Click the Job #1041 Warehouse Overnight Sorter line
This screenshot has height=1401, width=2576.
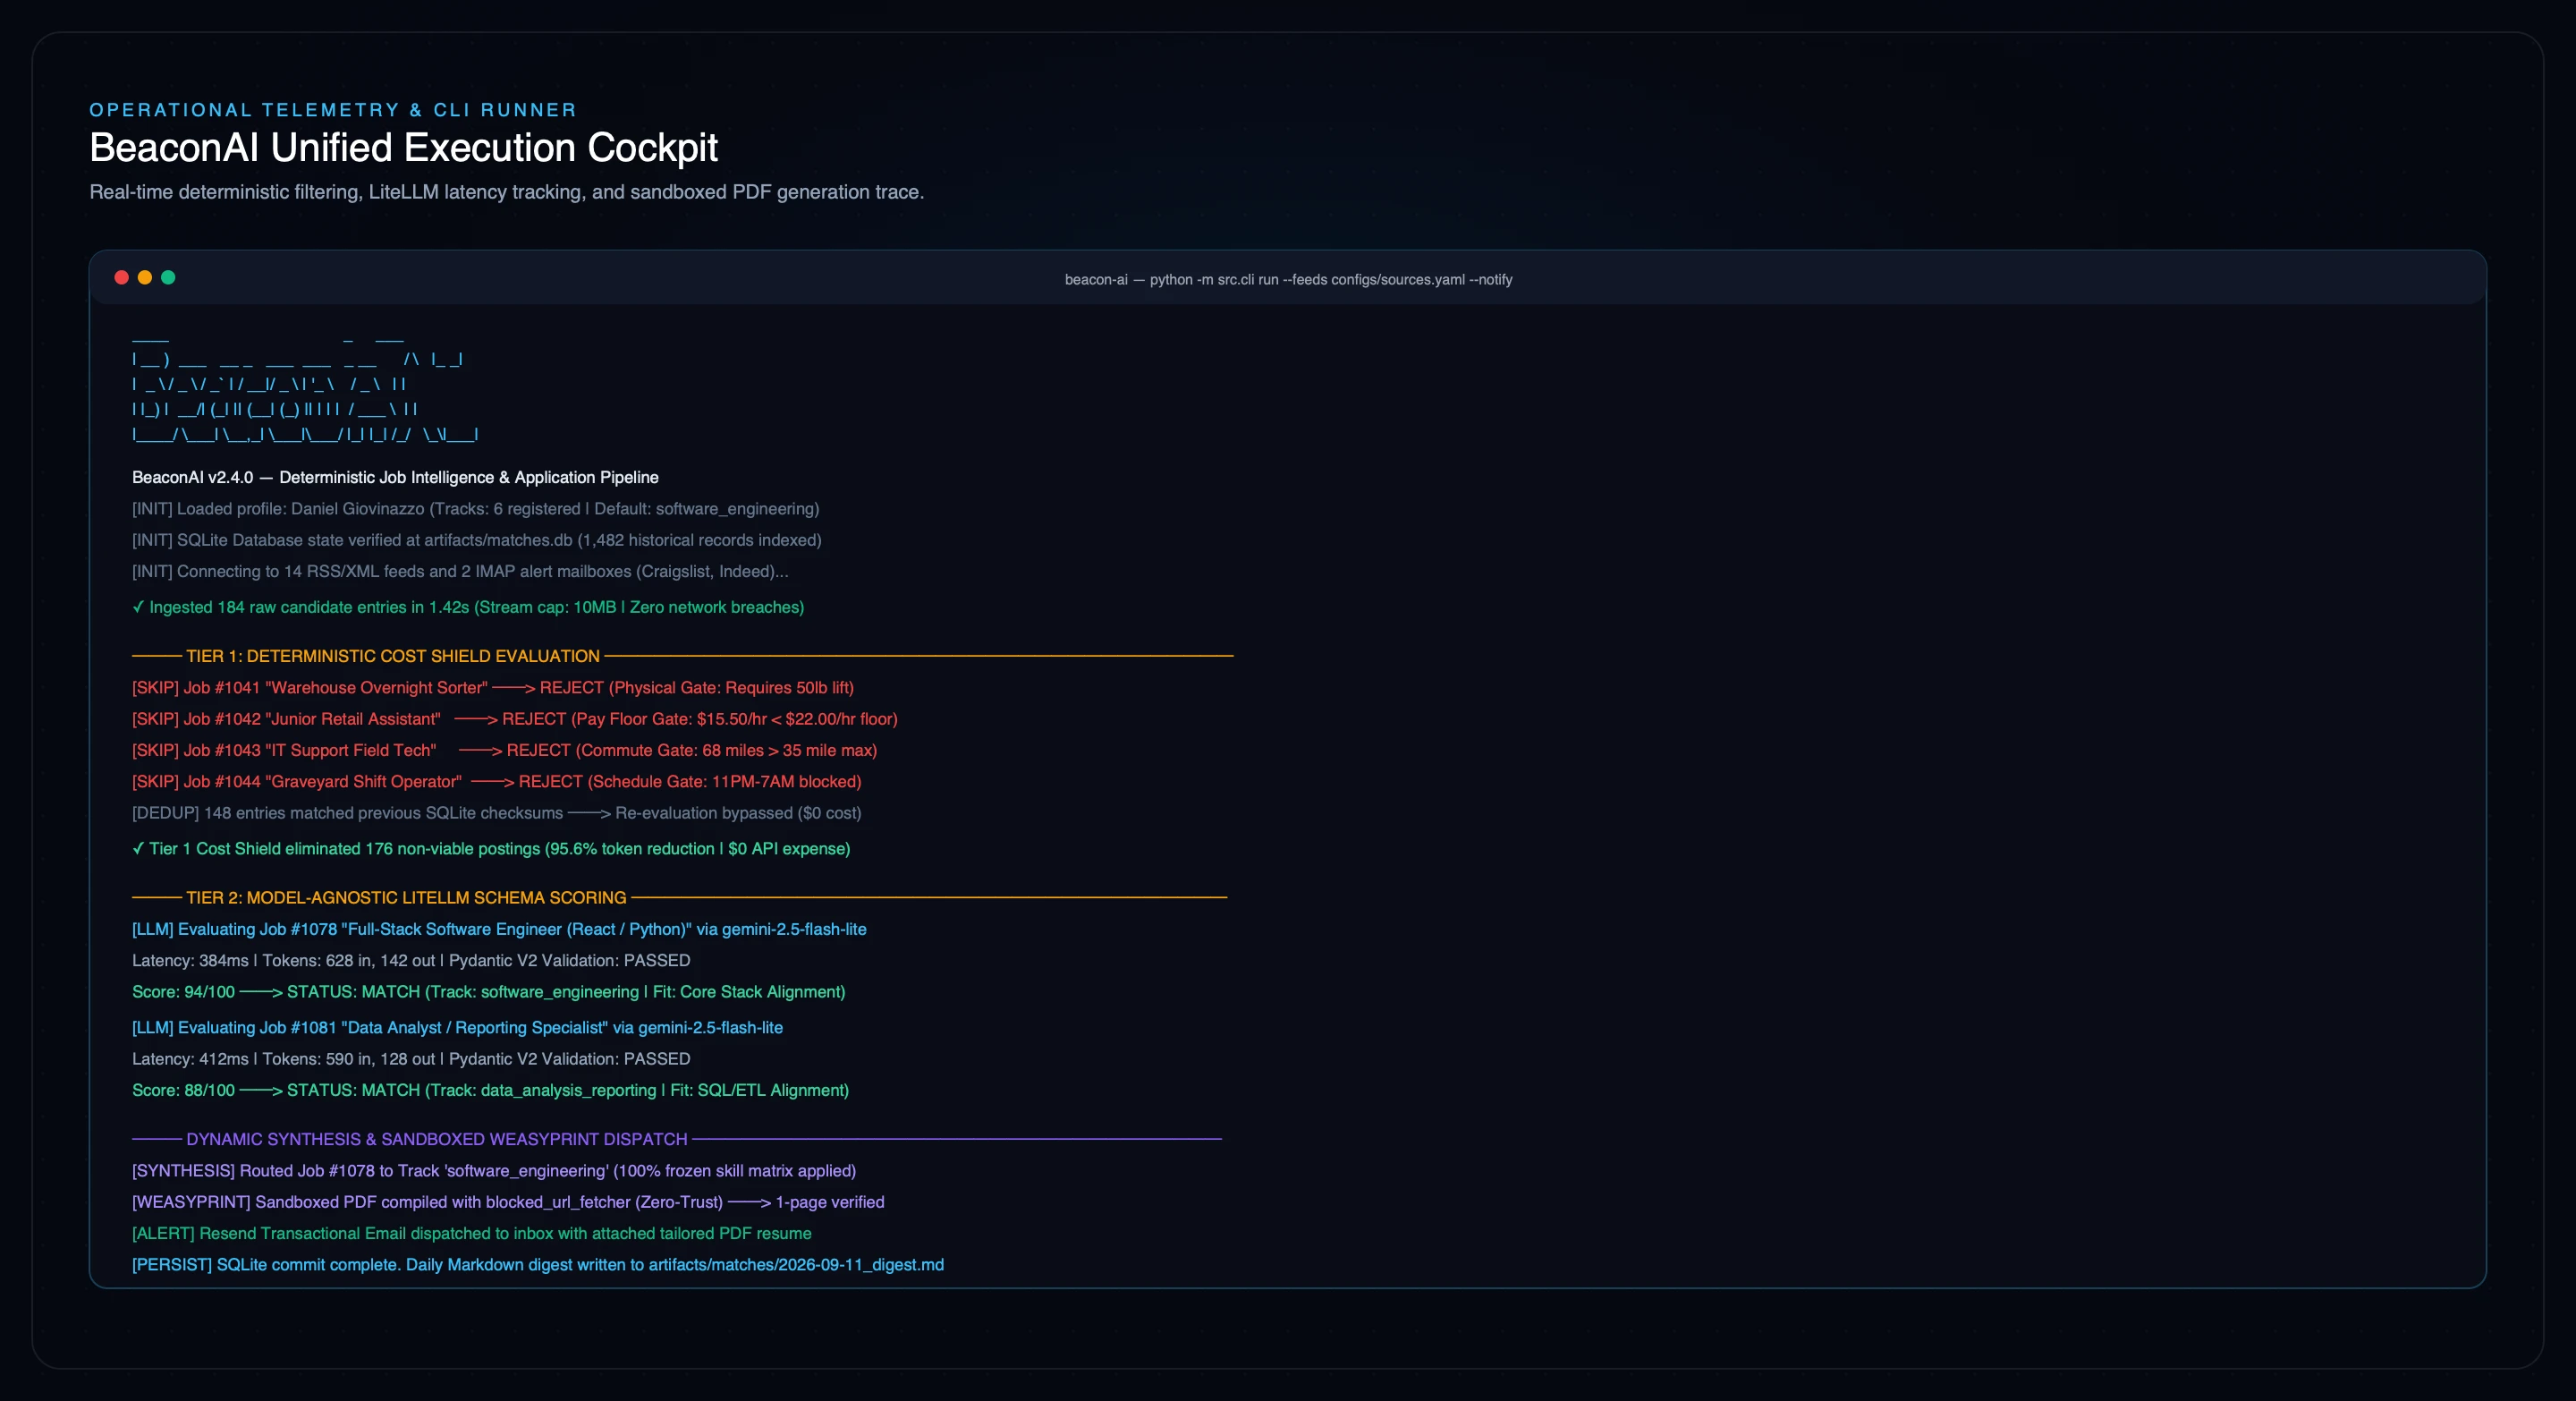click(493, 688)
